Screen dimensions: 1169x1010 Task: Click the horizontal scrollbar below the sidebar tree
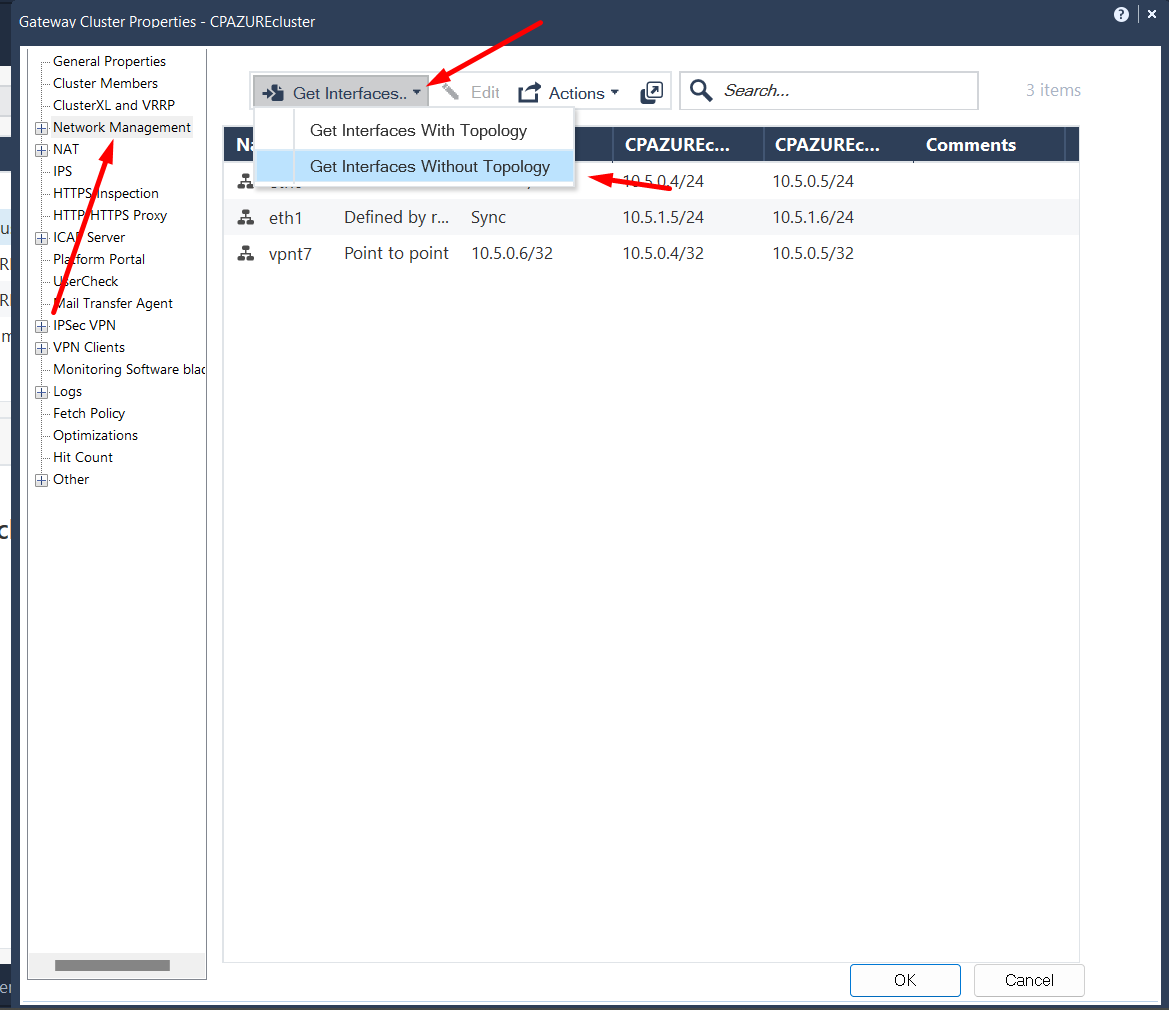pyautogui.click(x=112, y=964)
